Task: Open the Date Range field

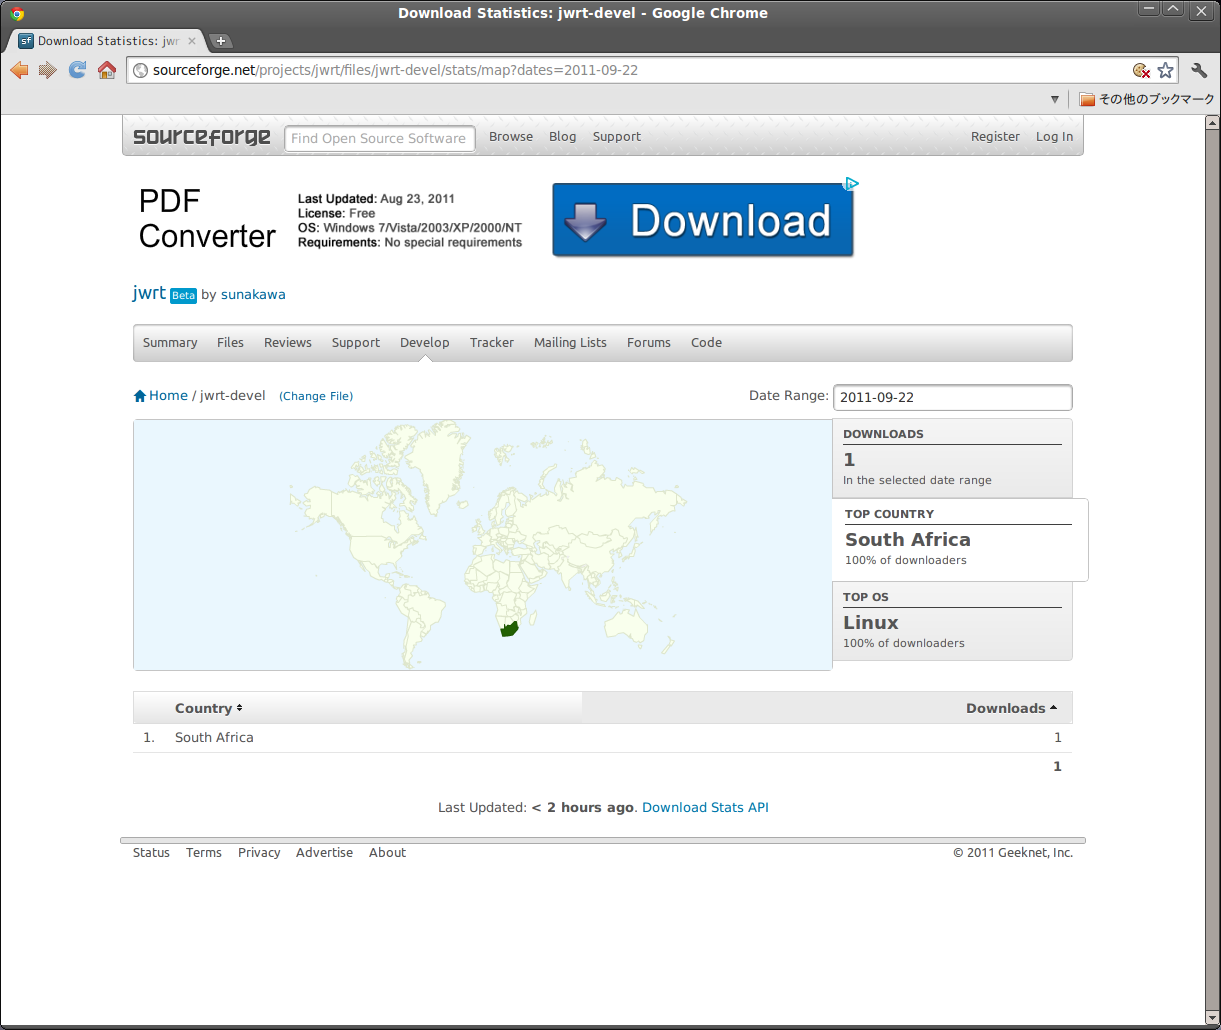Action: point(952,397)
